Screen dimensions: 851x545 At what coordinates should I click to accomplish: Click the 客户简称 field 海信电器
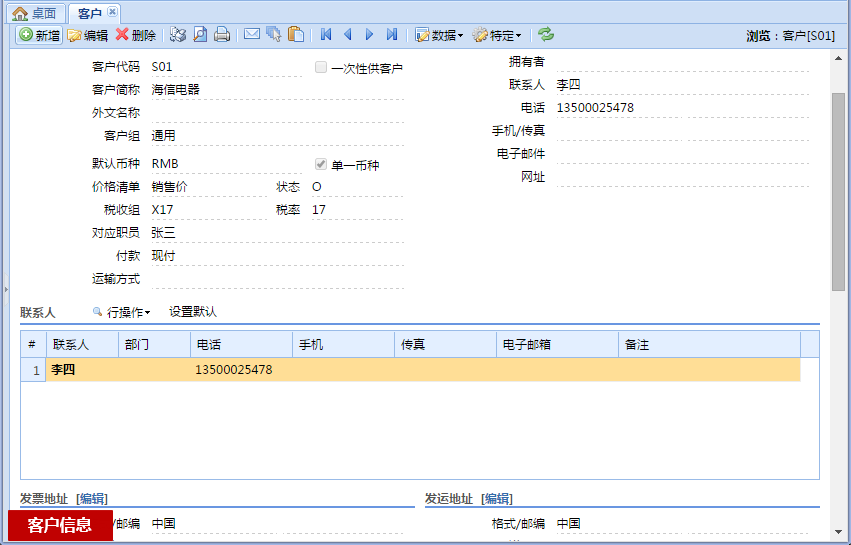[277, 90]
